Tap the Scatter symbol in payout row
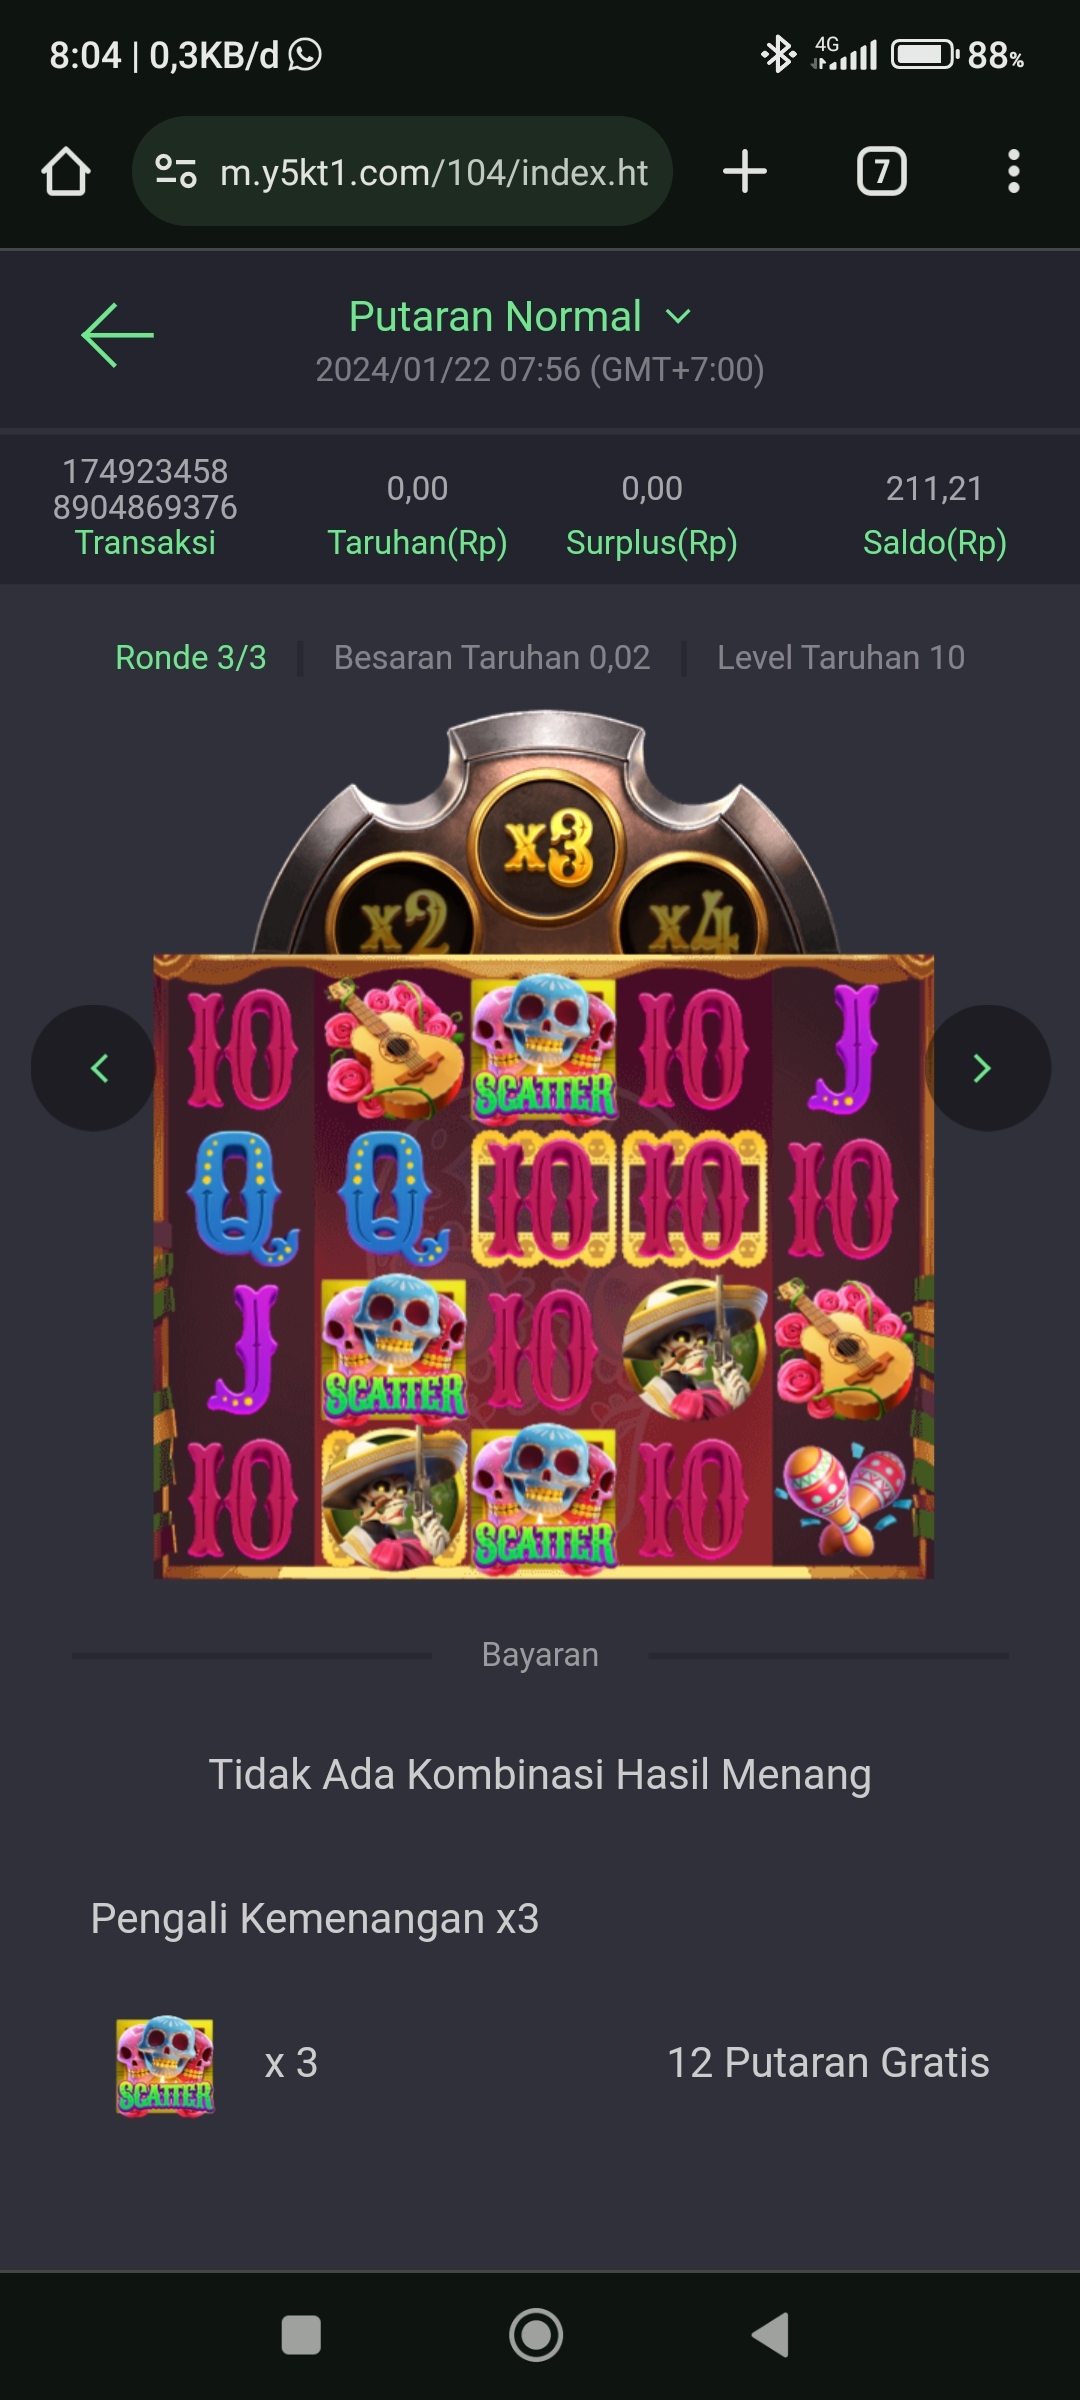This screenshot has height=2400, width=1080. click(x=165, y=2065)
